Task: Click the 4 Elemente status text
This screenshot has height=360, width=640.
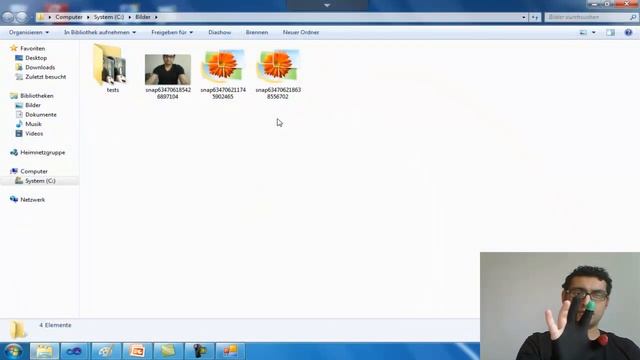Action: tap(55, 325)
